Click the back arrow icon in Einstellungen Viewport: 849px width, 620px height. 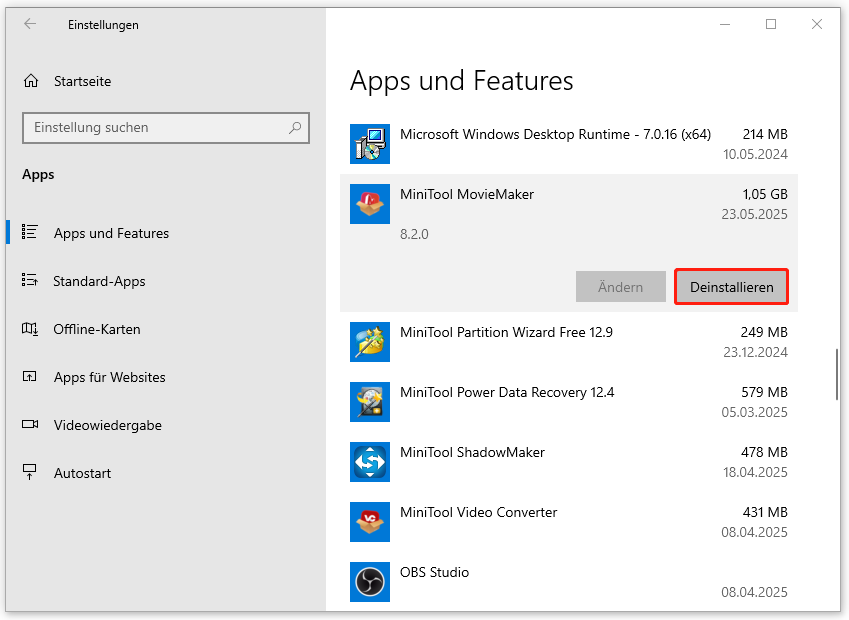[x=30, y=24]
